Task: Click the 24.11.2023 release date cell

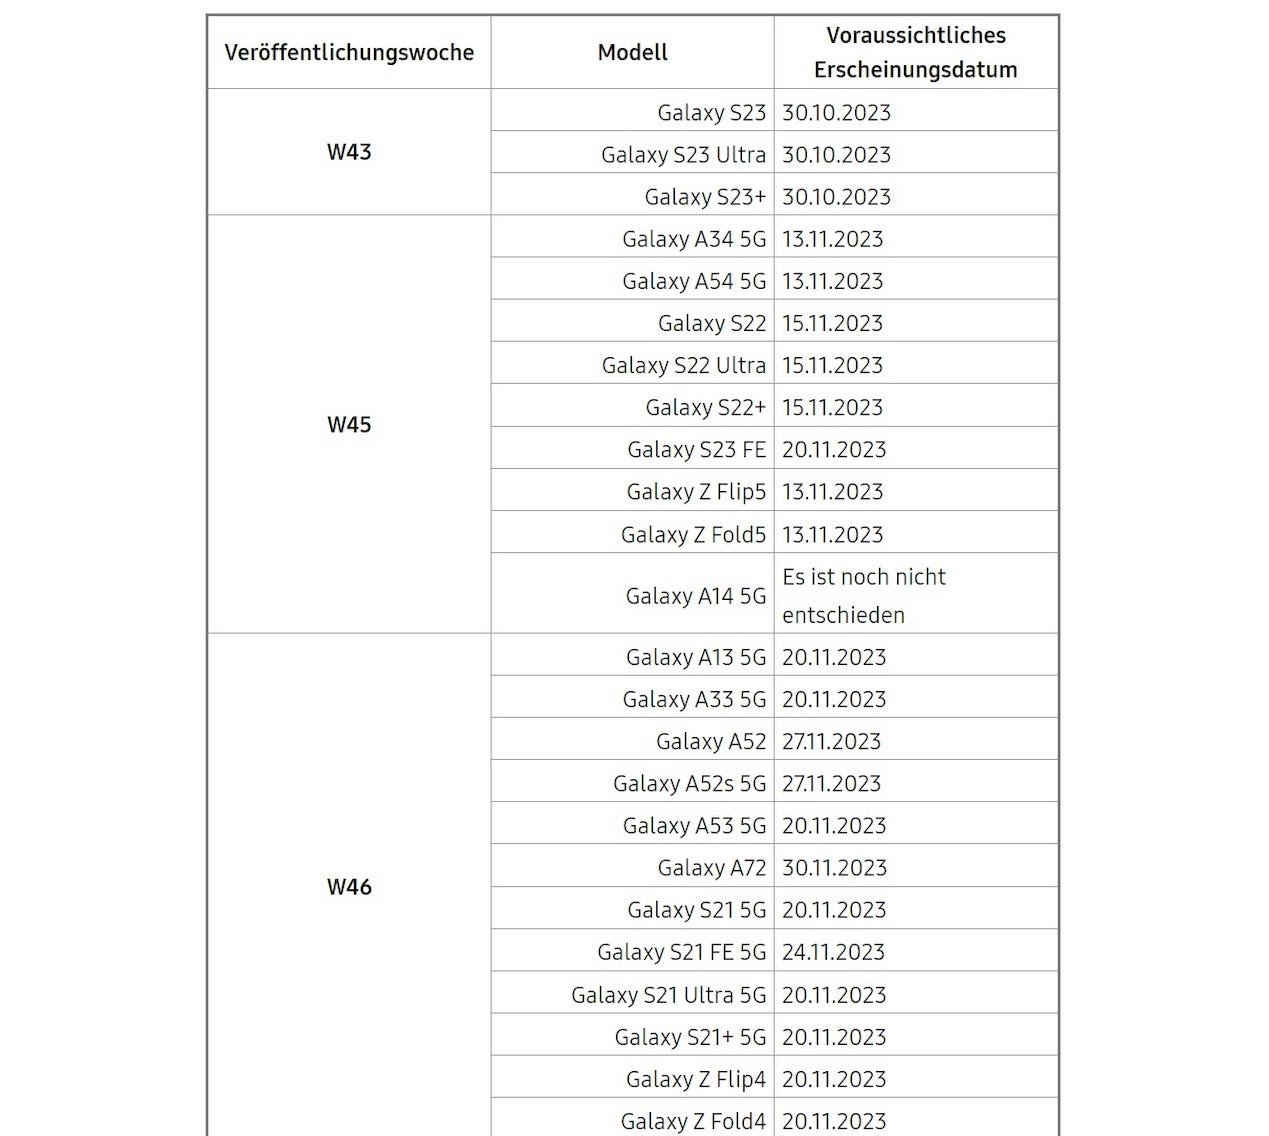Action: (x=915, y=951)
